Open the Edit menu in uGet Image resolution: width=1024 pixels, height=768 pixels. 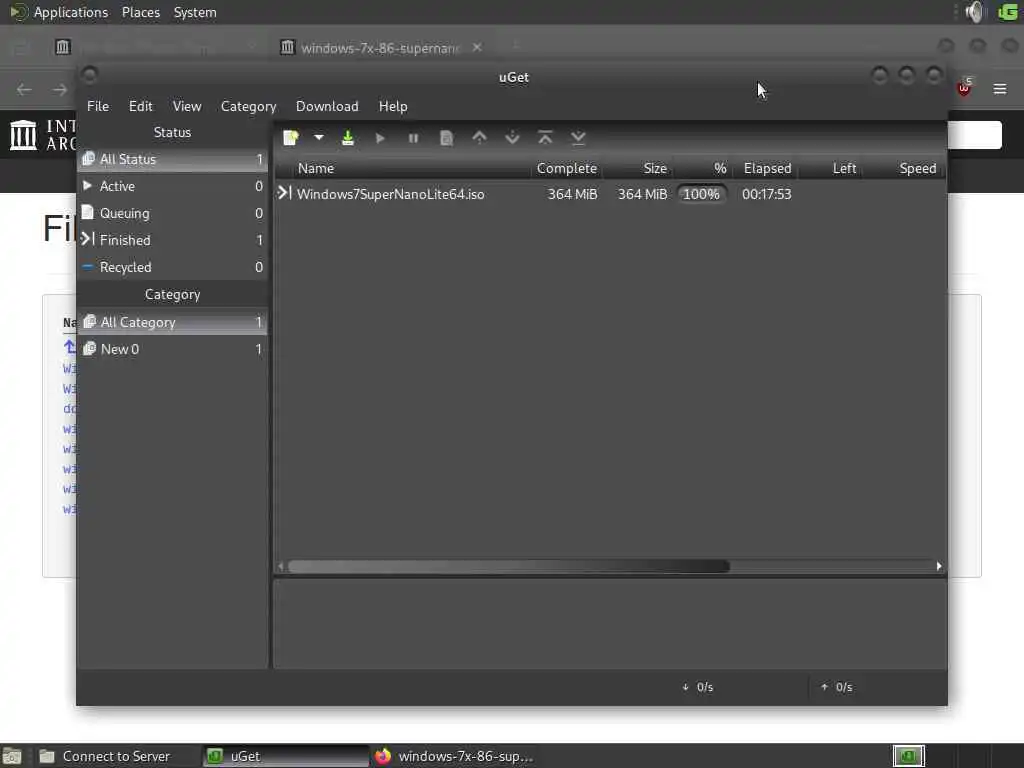(140, 106)
